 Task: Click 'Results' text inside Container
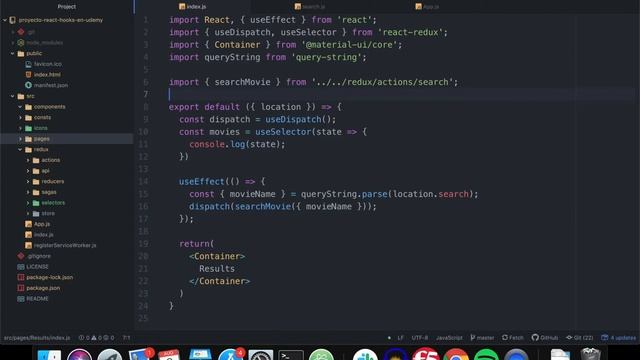pyautogui.click(x=217, y=269)
